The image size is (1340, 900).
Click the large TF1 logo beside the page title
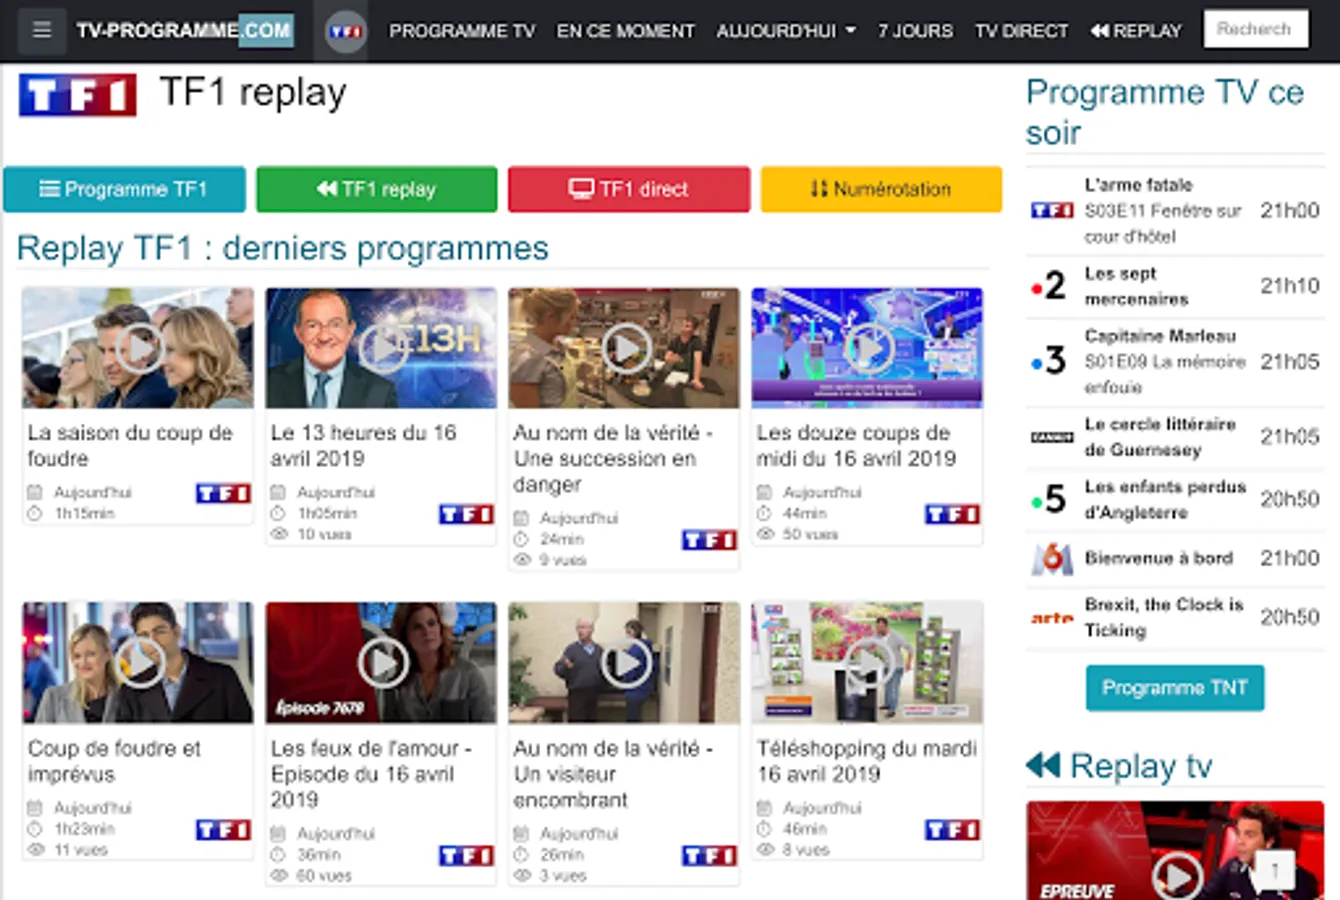pyautogui.click(x=77, y=94)
